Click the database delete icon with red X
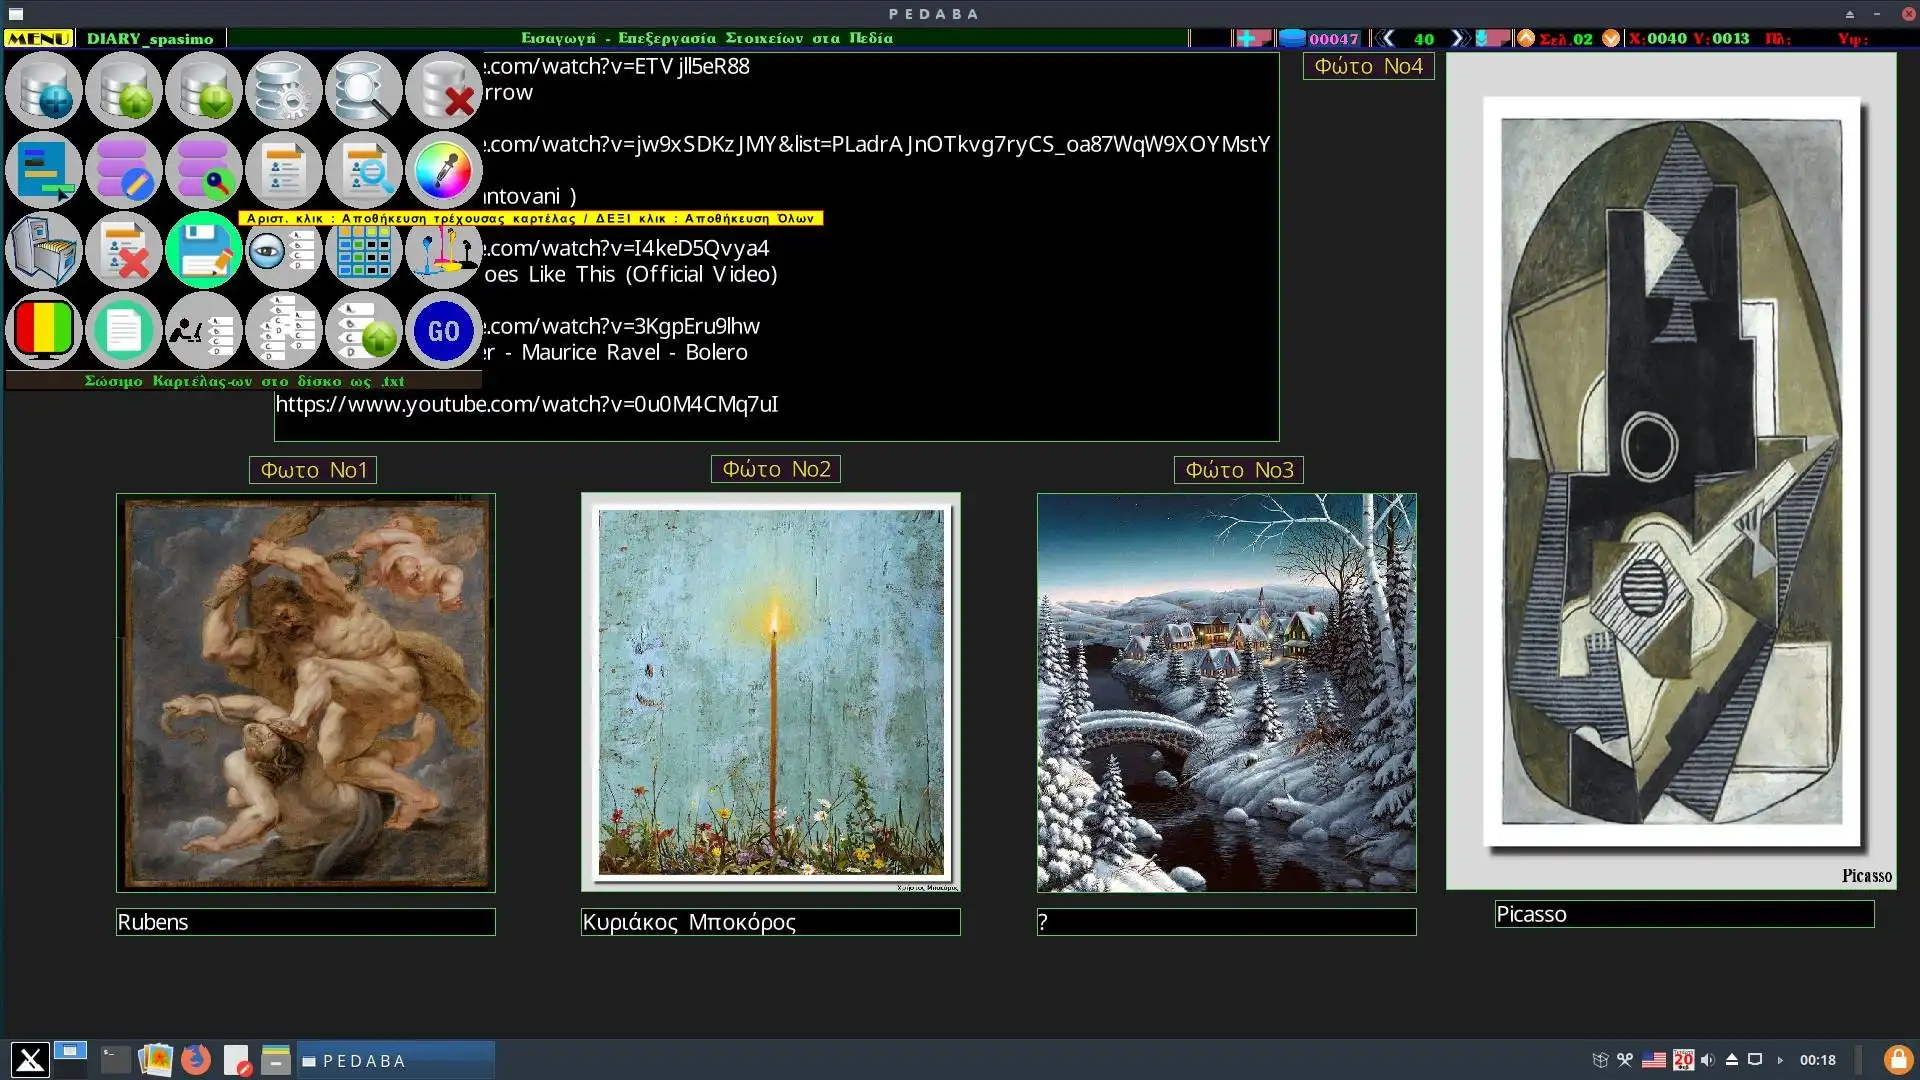 (443, 91)
